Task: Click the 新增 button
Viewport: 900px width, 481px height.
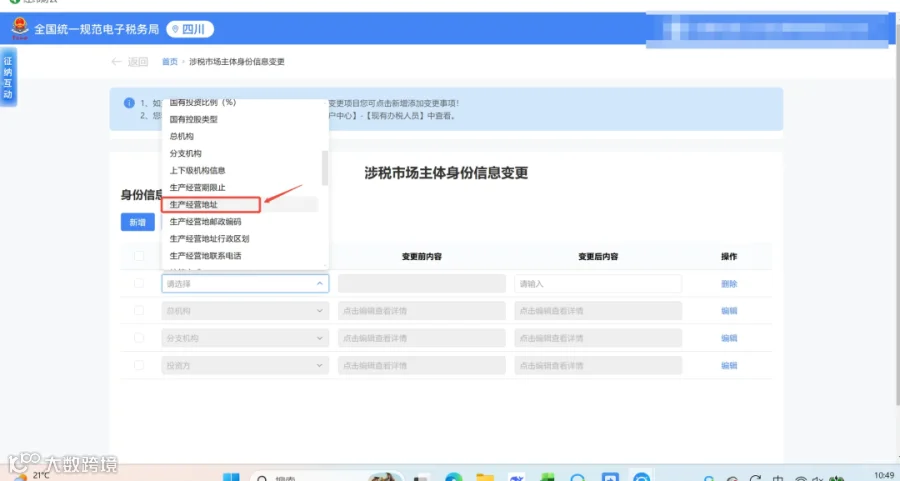Action: tap(138, 222)
